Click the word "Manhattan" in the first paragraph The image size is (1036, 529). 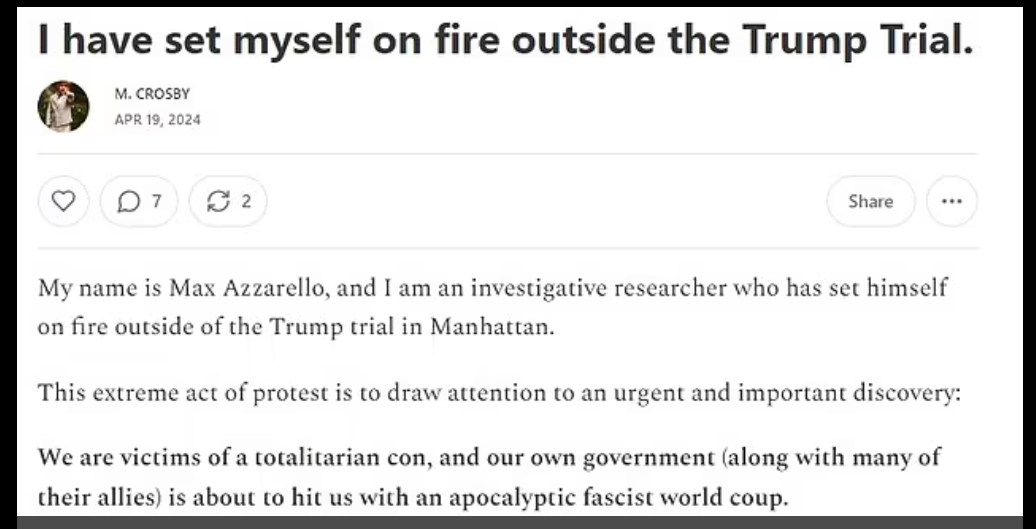[x=492, y=327]
